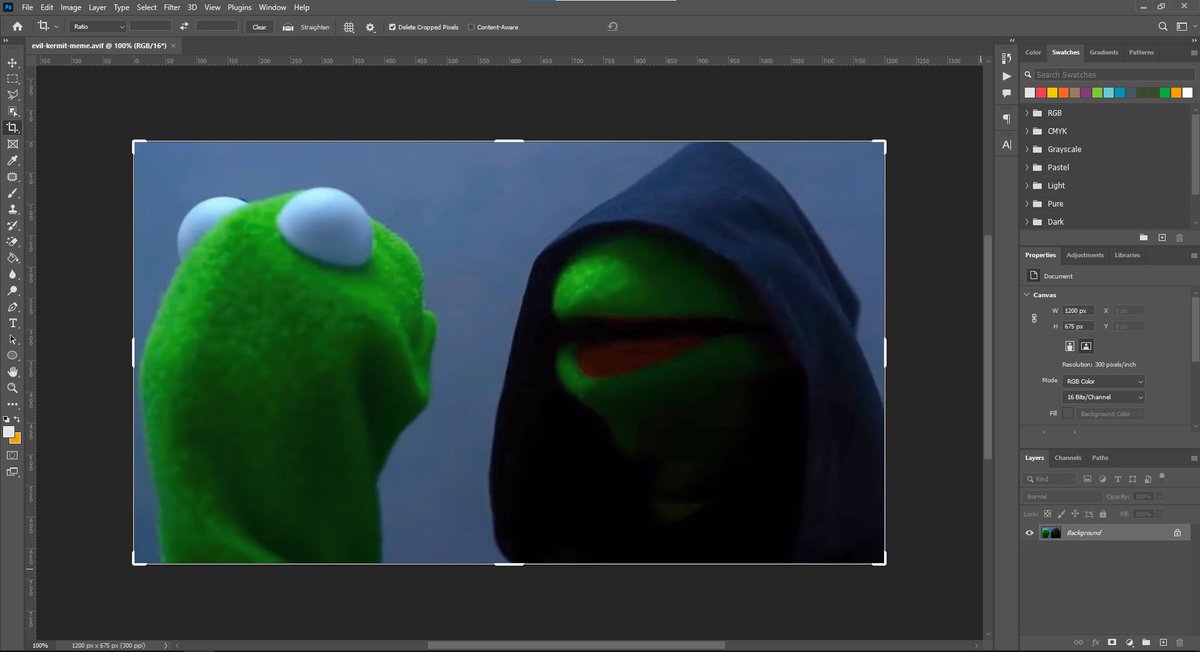Open the Paragraph panel icon
Viewport: 1200px width, 652px height.
pyautogui.click(x=1006, y=119)
